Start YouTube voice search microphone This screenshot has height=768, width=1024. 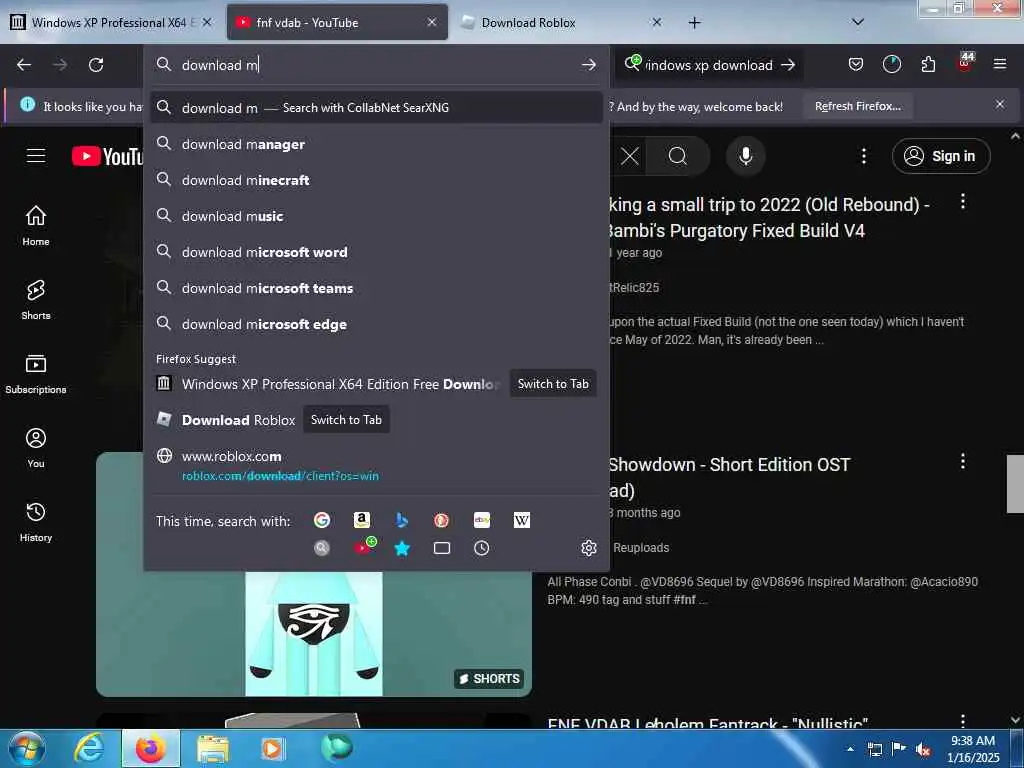point(745,155)
